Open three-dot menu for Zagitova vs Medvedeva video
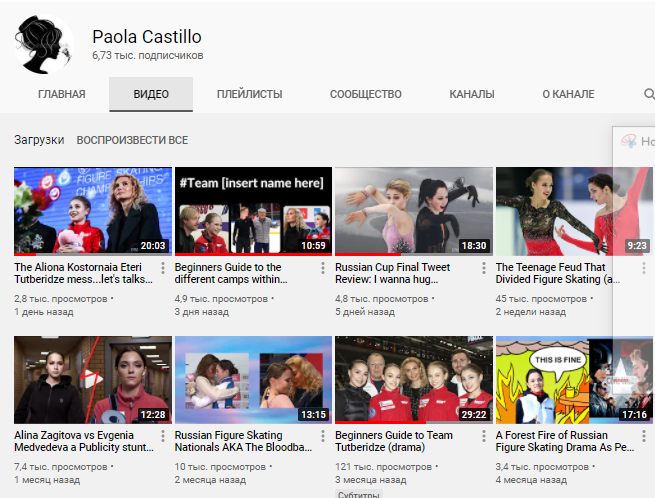The width and height of the screenshot is (655, 498). click(x=163, y=436)
